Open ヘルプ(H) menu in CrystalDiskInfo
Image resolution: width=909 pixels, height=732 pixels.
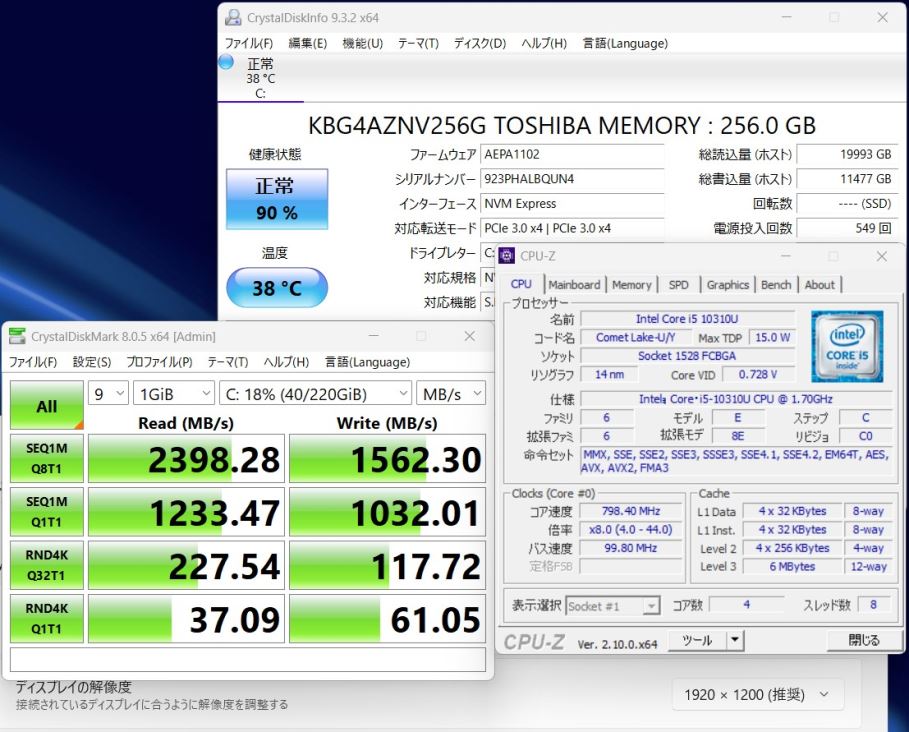coord(544,43)
